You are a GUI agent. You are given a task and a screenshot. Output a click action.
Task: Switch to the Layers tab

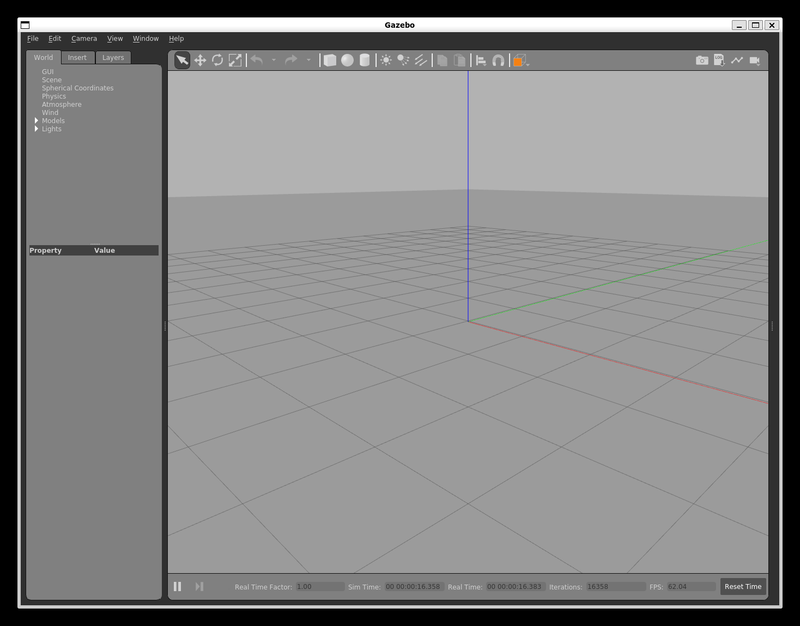[x=113, y=58]
